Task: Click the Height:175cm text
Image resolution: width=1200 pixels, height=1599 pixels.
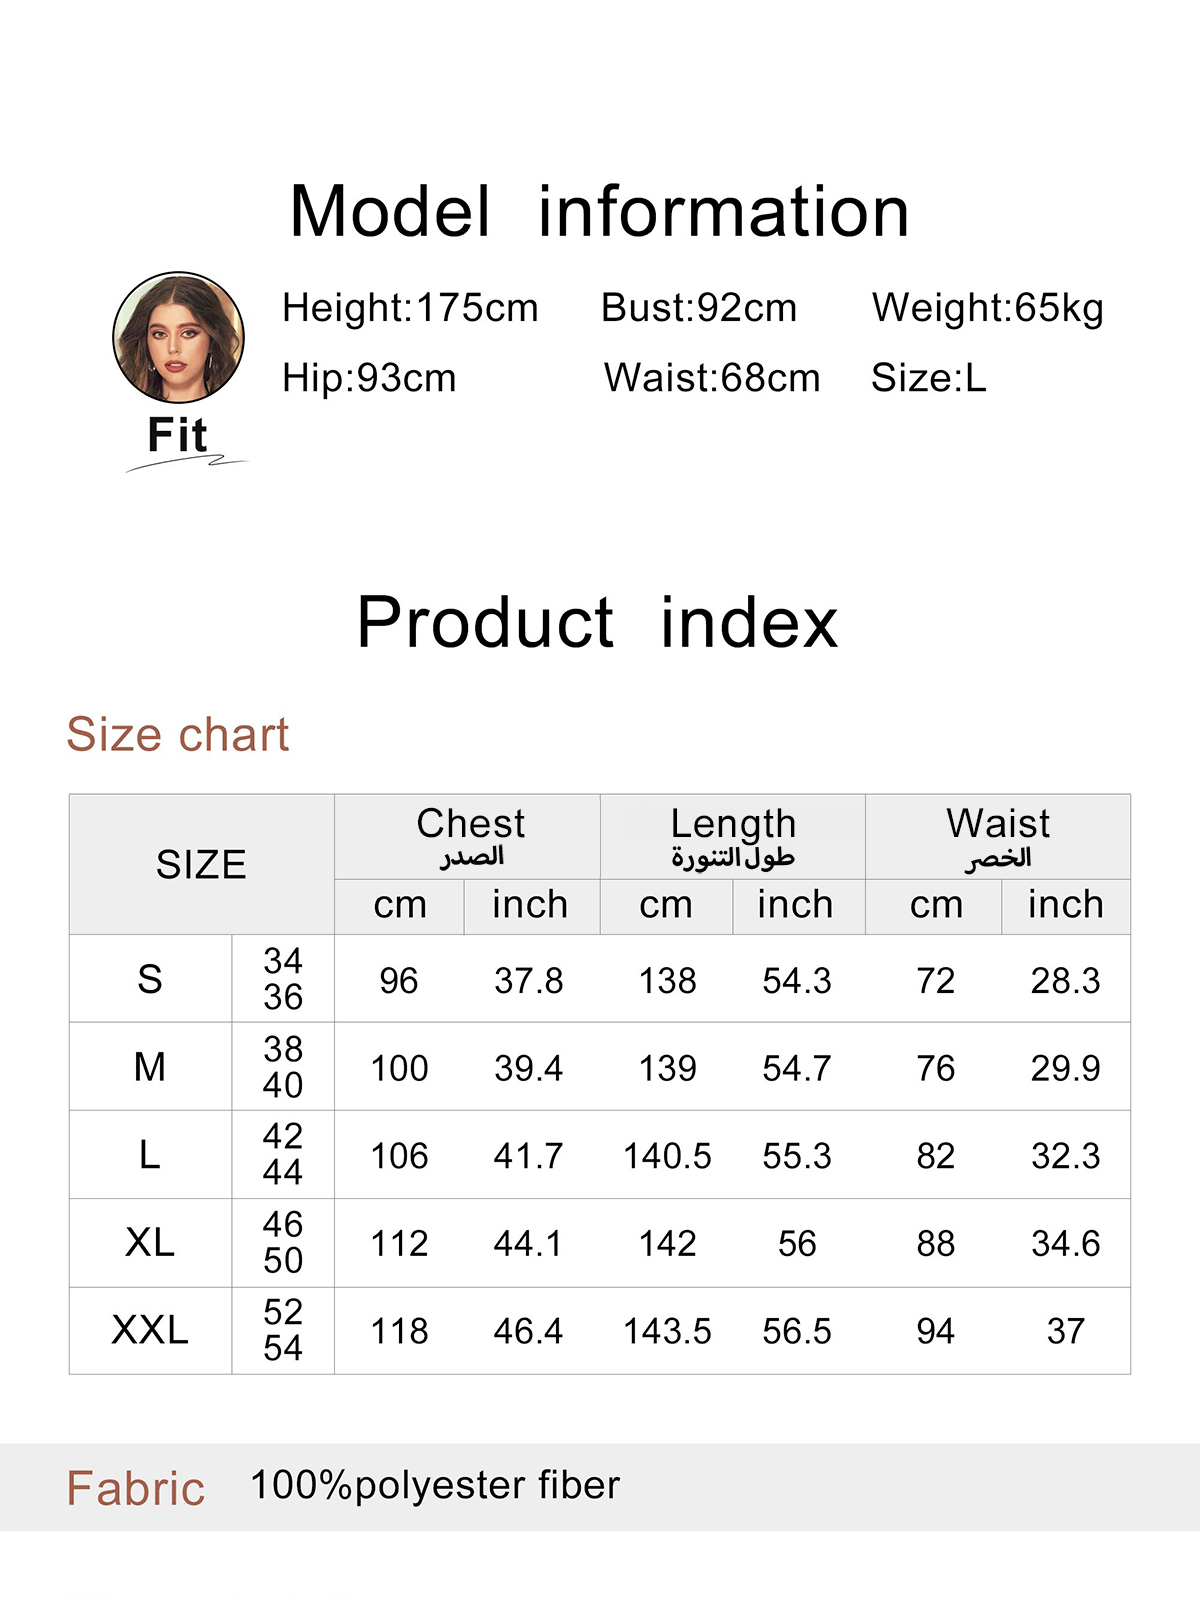Action: click(410, 308)
